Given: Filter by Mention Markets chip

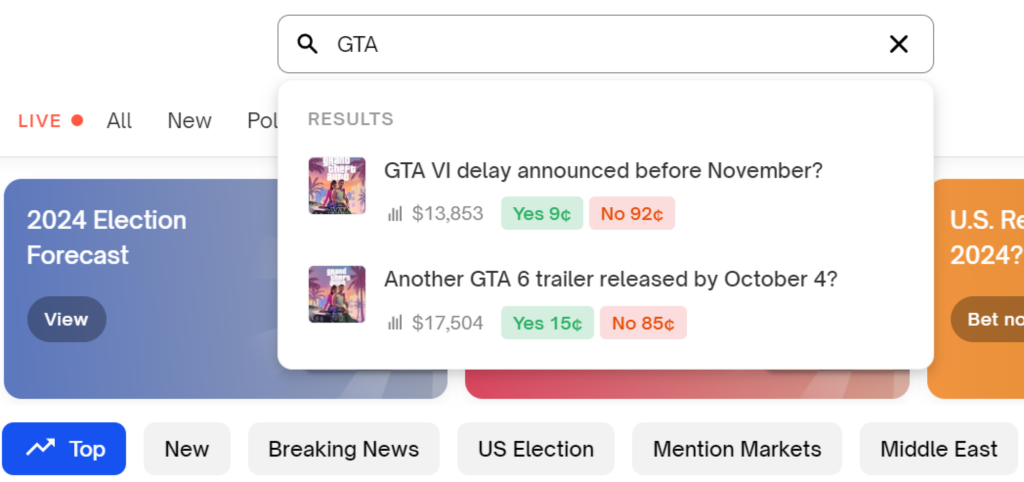Looking at the screenshot, I should click(x=737, y=449).
